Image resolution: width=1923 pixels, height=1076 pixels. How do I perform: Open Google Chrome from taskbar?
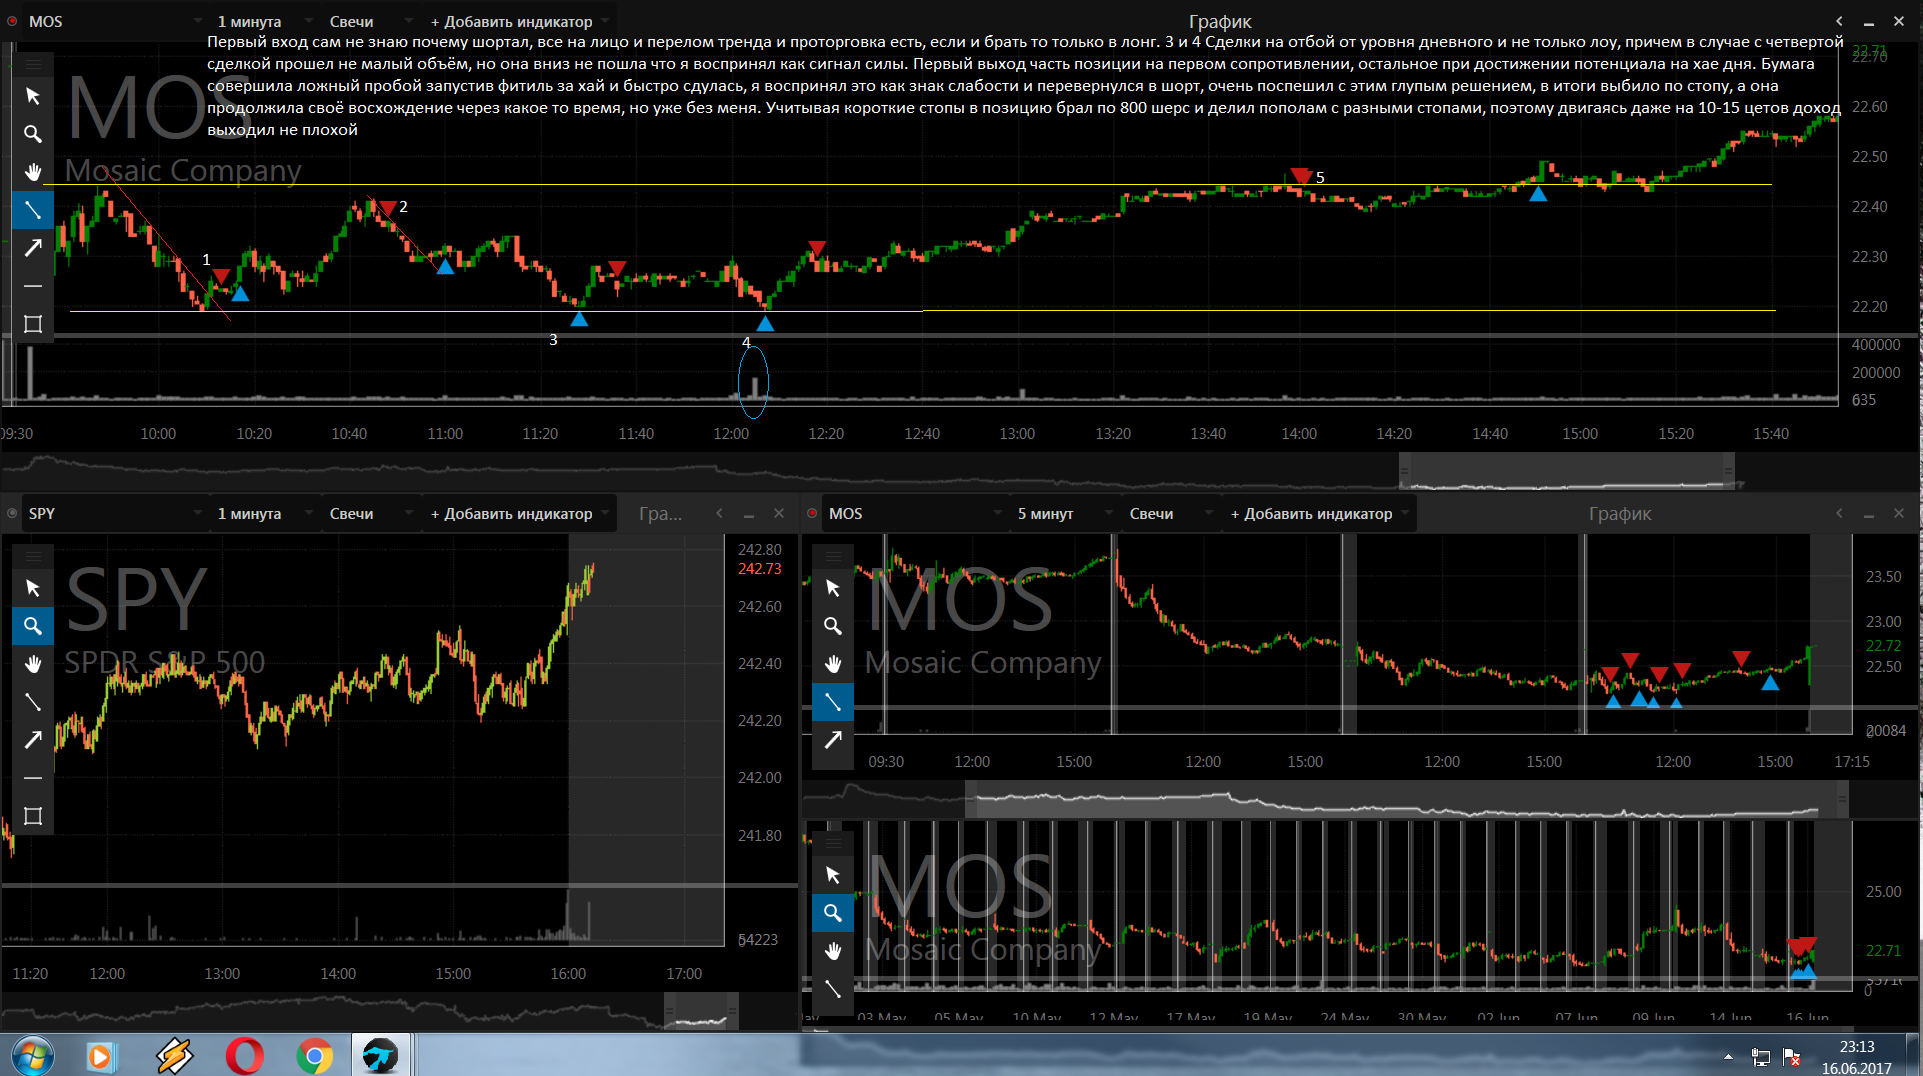(314, 1055)
